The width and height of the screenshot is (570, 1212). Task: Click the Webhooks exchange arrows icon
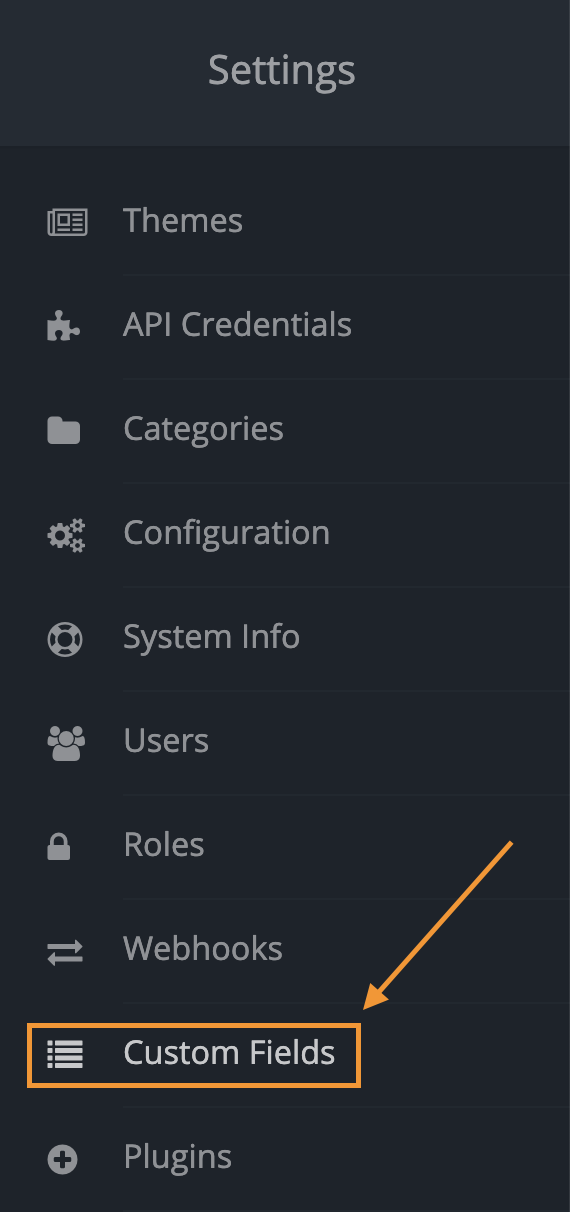coord(66,951)
